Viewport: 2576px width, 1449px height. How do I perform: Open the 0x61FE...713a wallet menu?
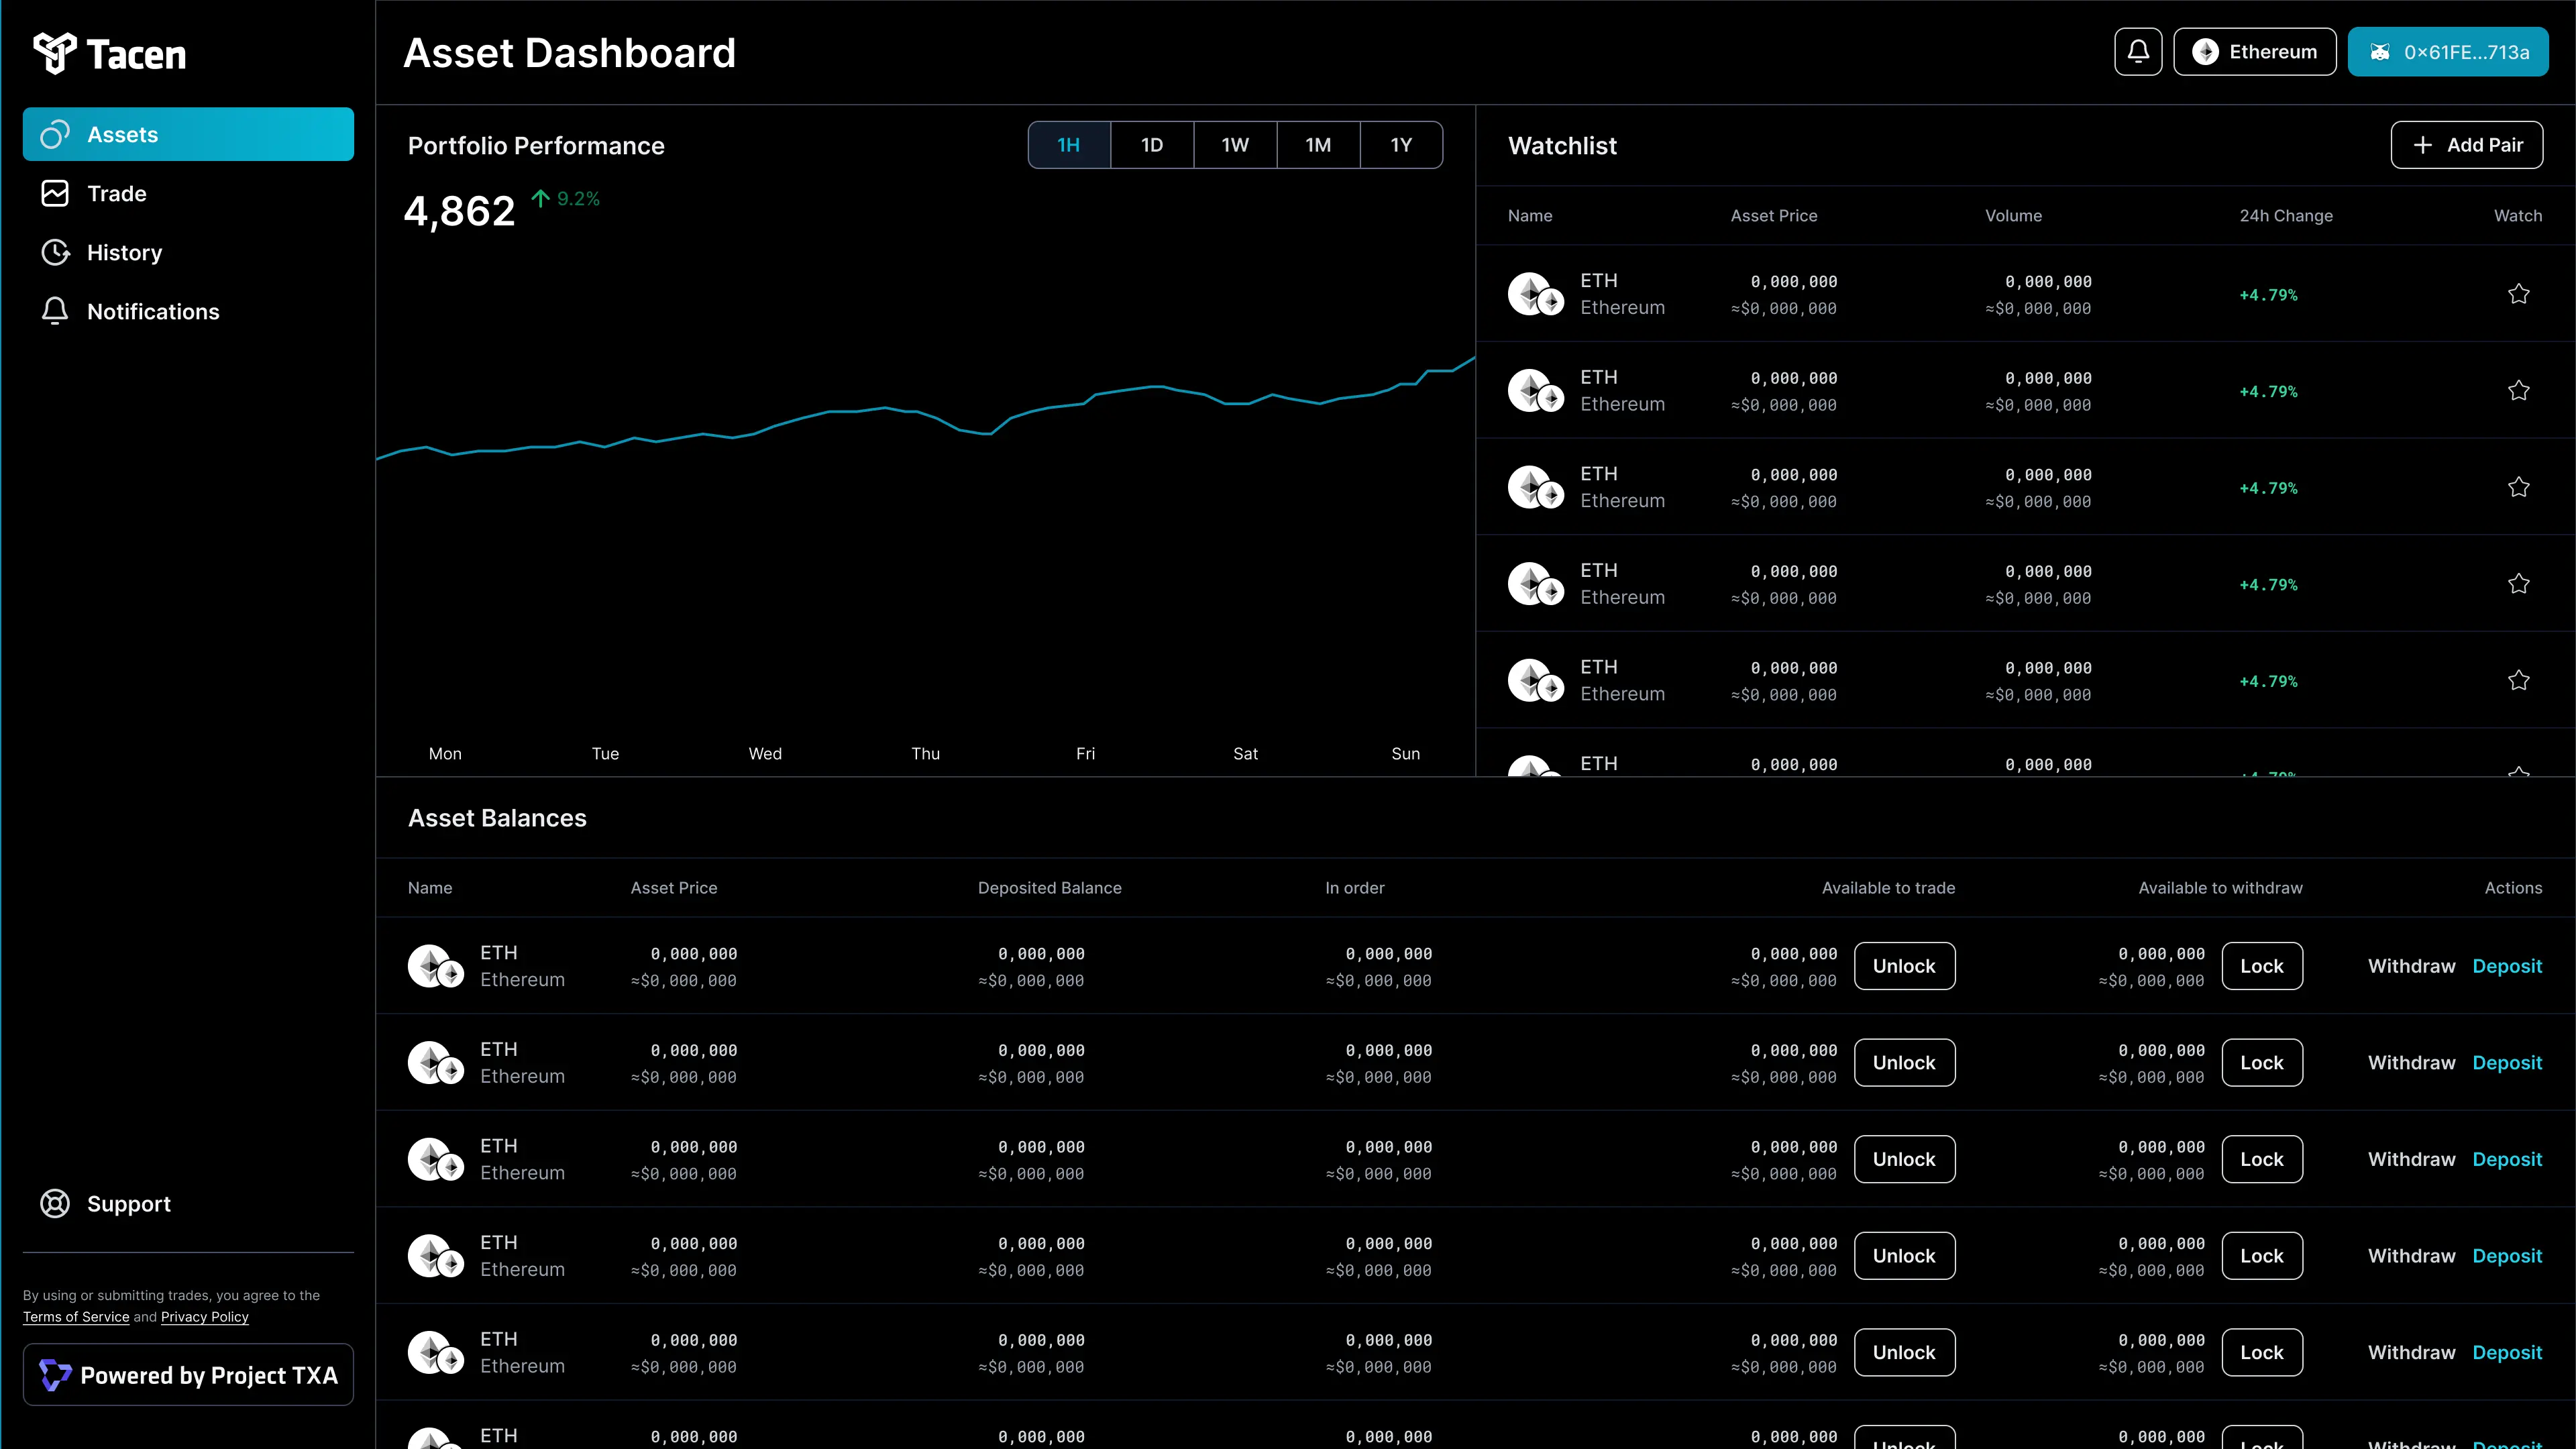click(x=2447, y=52)
